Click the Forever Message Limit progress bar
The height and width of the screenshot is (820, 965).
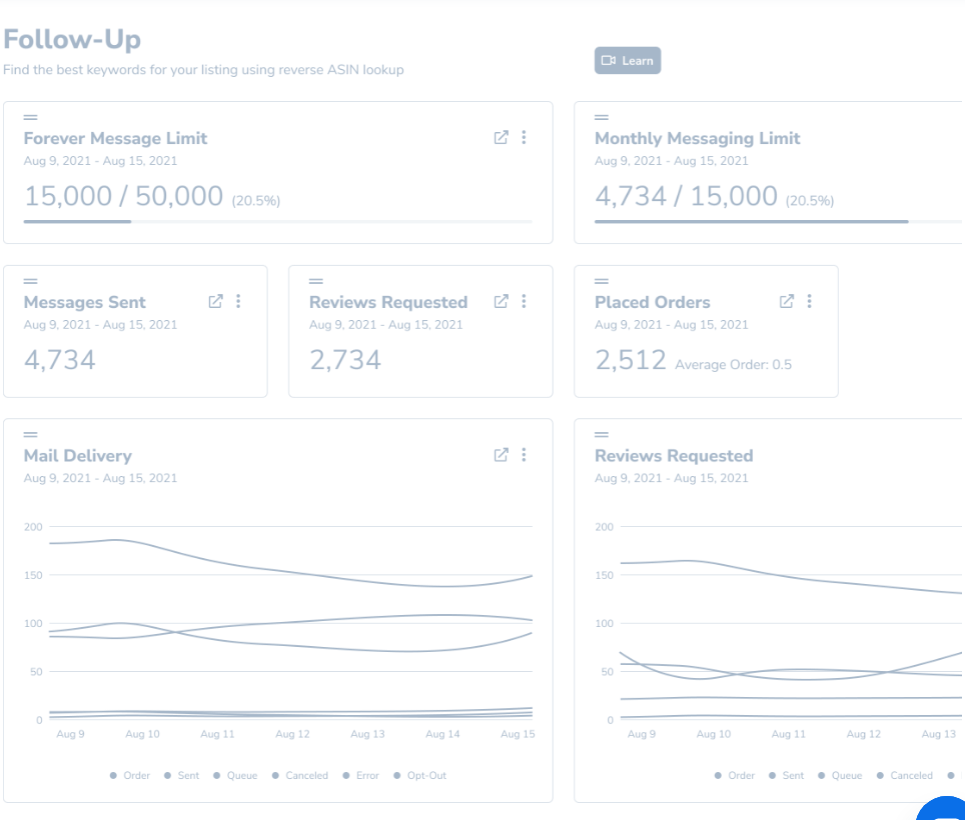tap(277, 221)
